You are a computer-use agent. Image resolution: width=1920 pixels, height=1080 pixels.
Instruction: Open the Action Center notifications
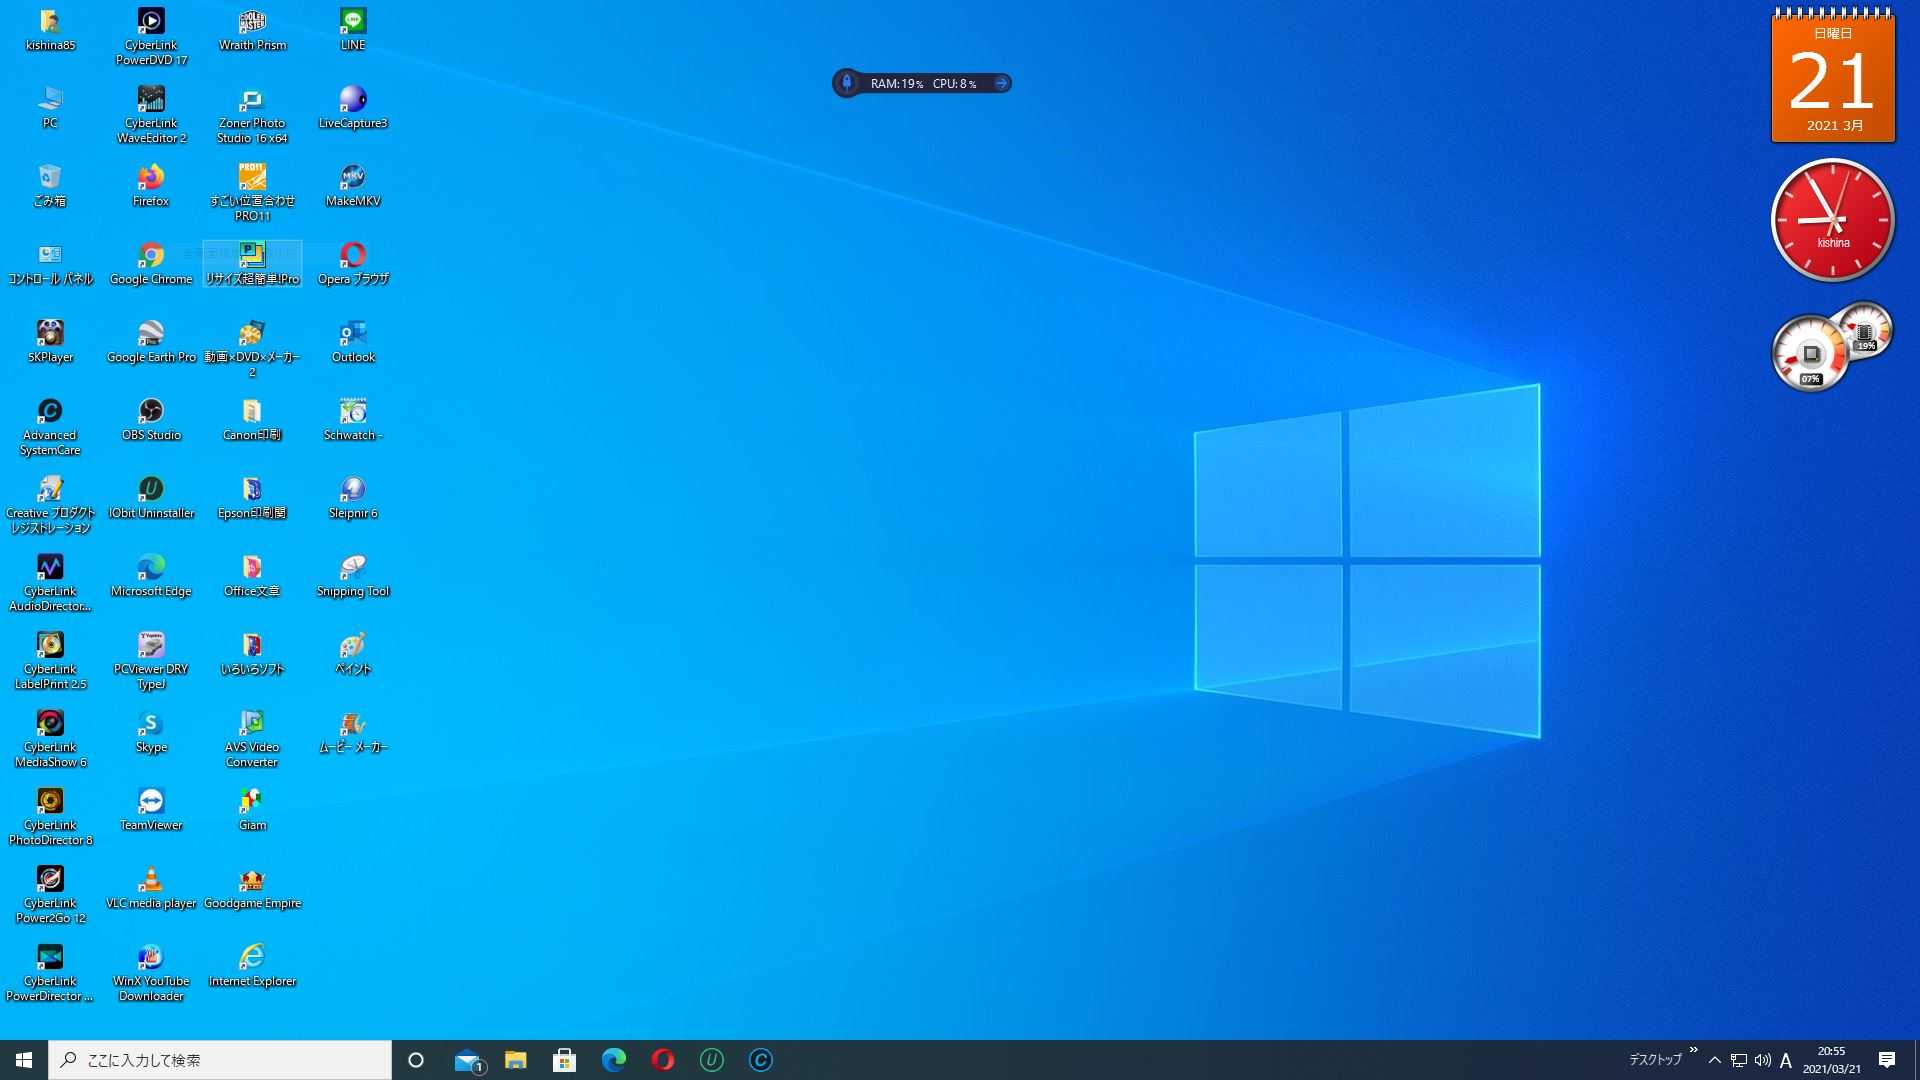(1887, 1060)
